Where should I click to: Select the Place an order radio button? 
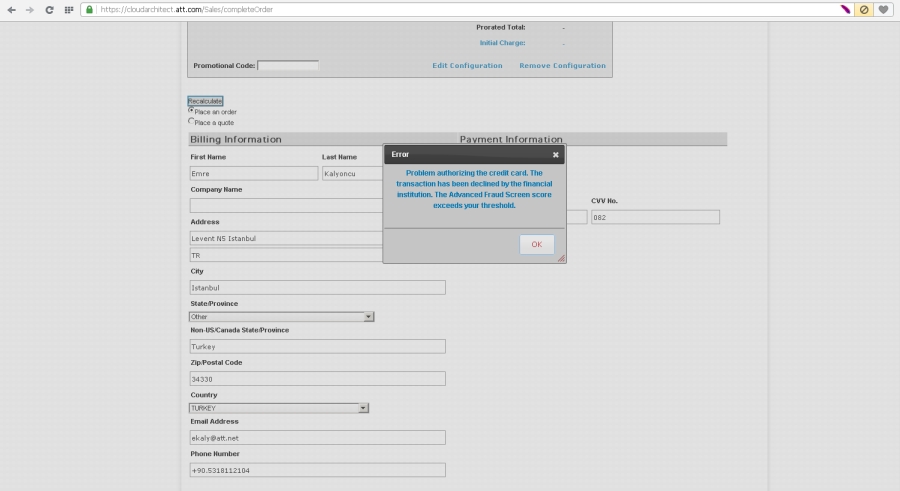(x=191, y=110)
